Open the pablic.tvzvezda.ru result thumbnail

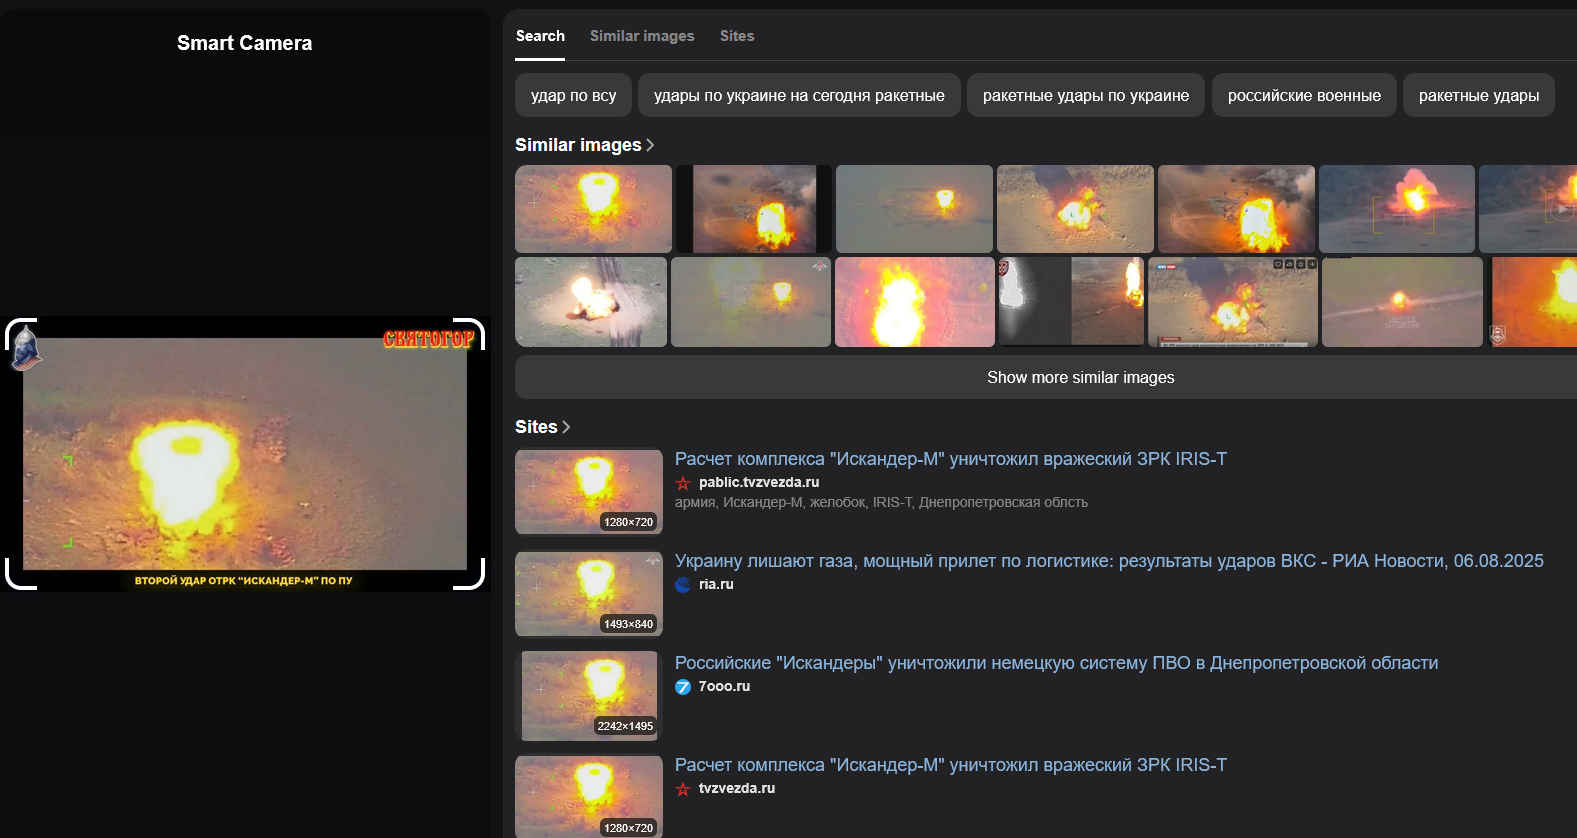point(589,492)
